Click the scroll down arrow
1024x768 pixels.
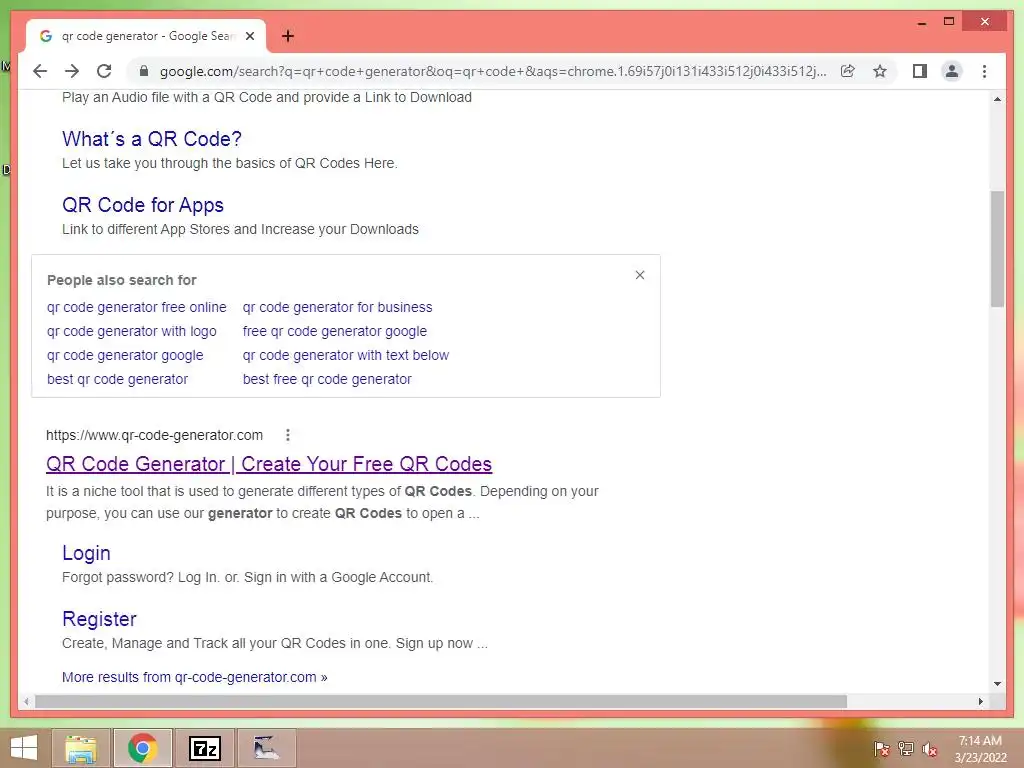click(997, 684)
